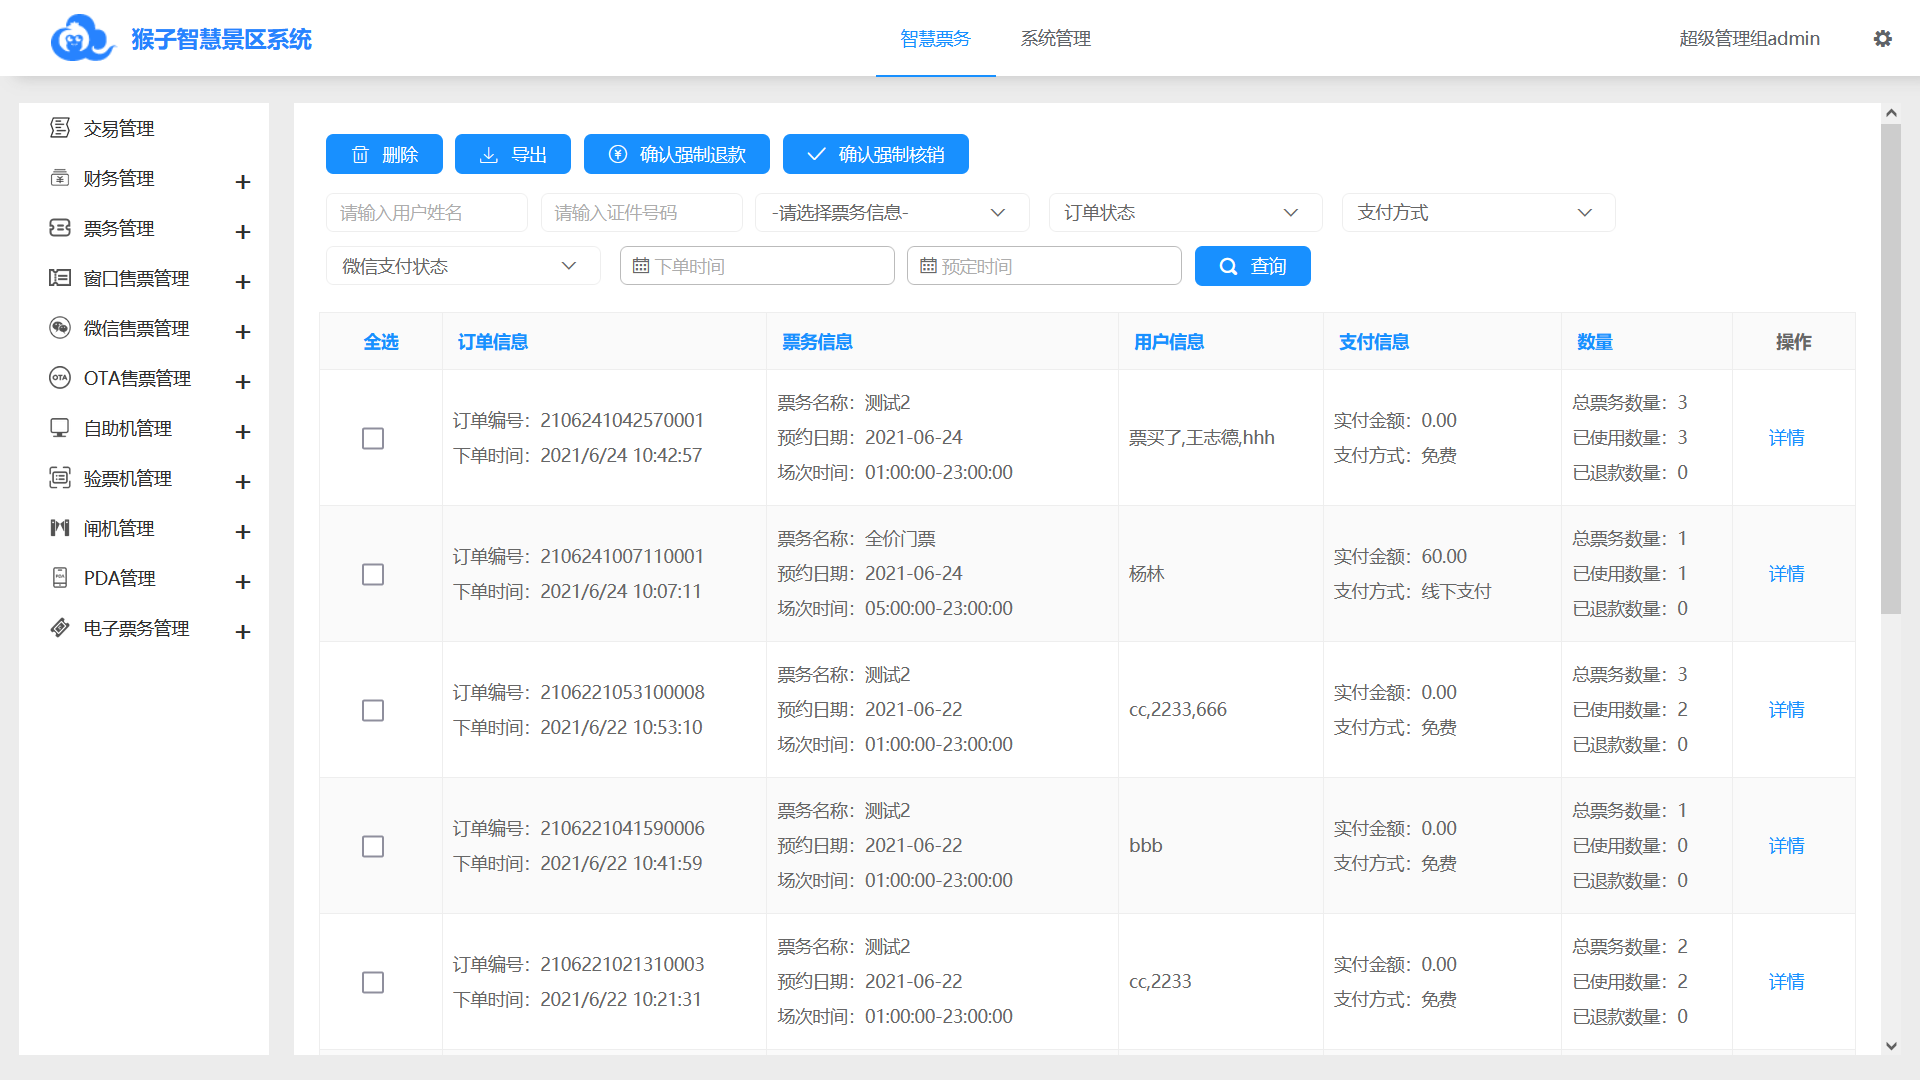This screenshot has height=1080, width=1920.
Task: Expand 电子票务管理 with its plus sign
Action: click(x=242, y=632)
